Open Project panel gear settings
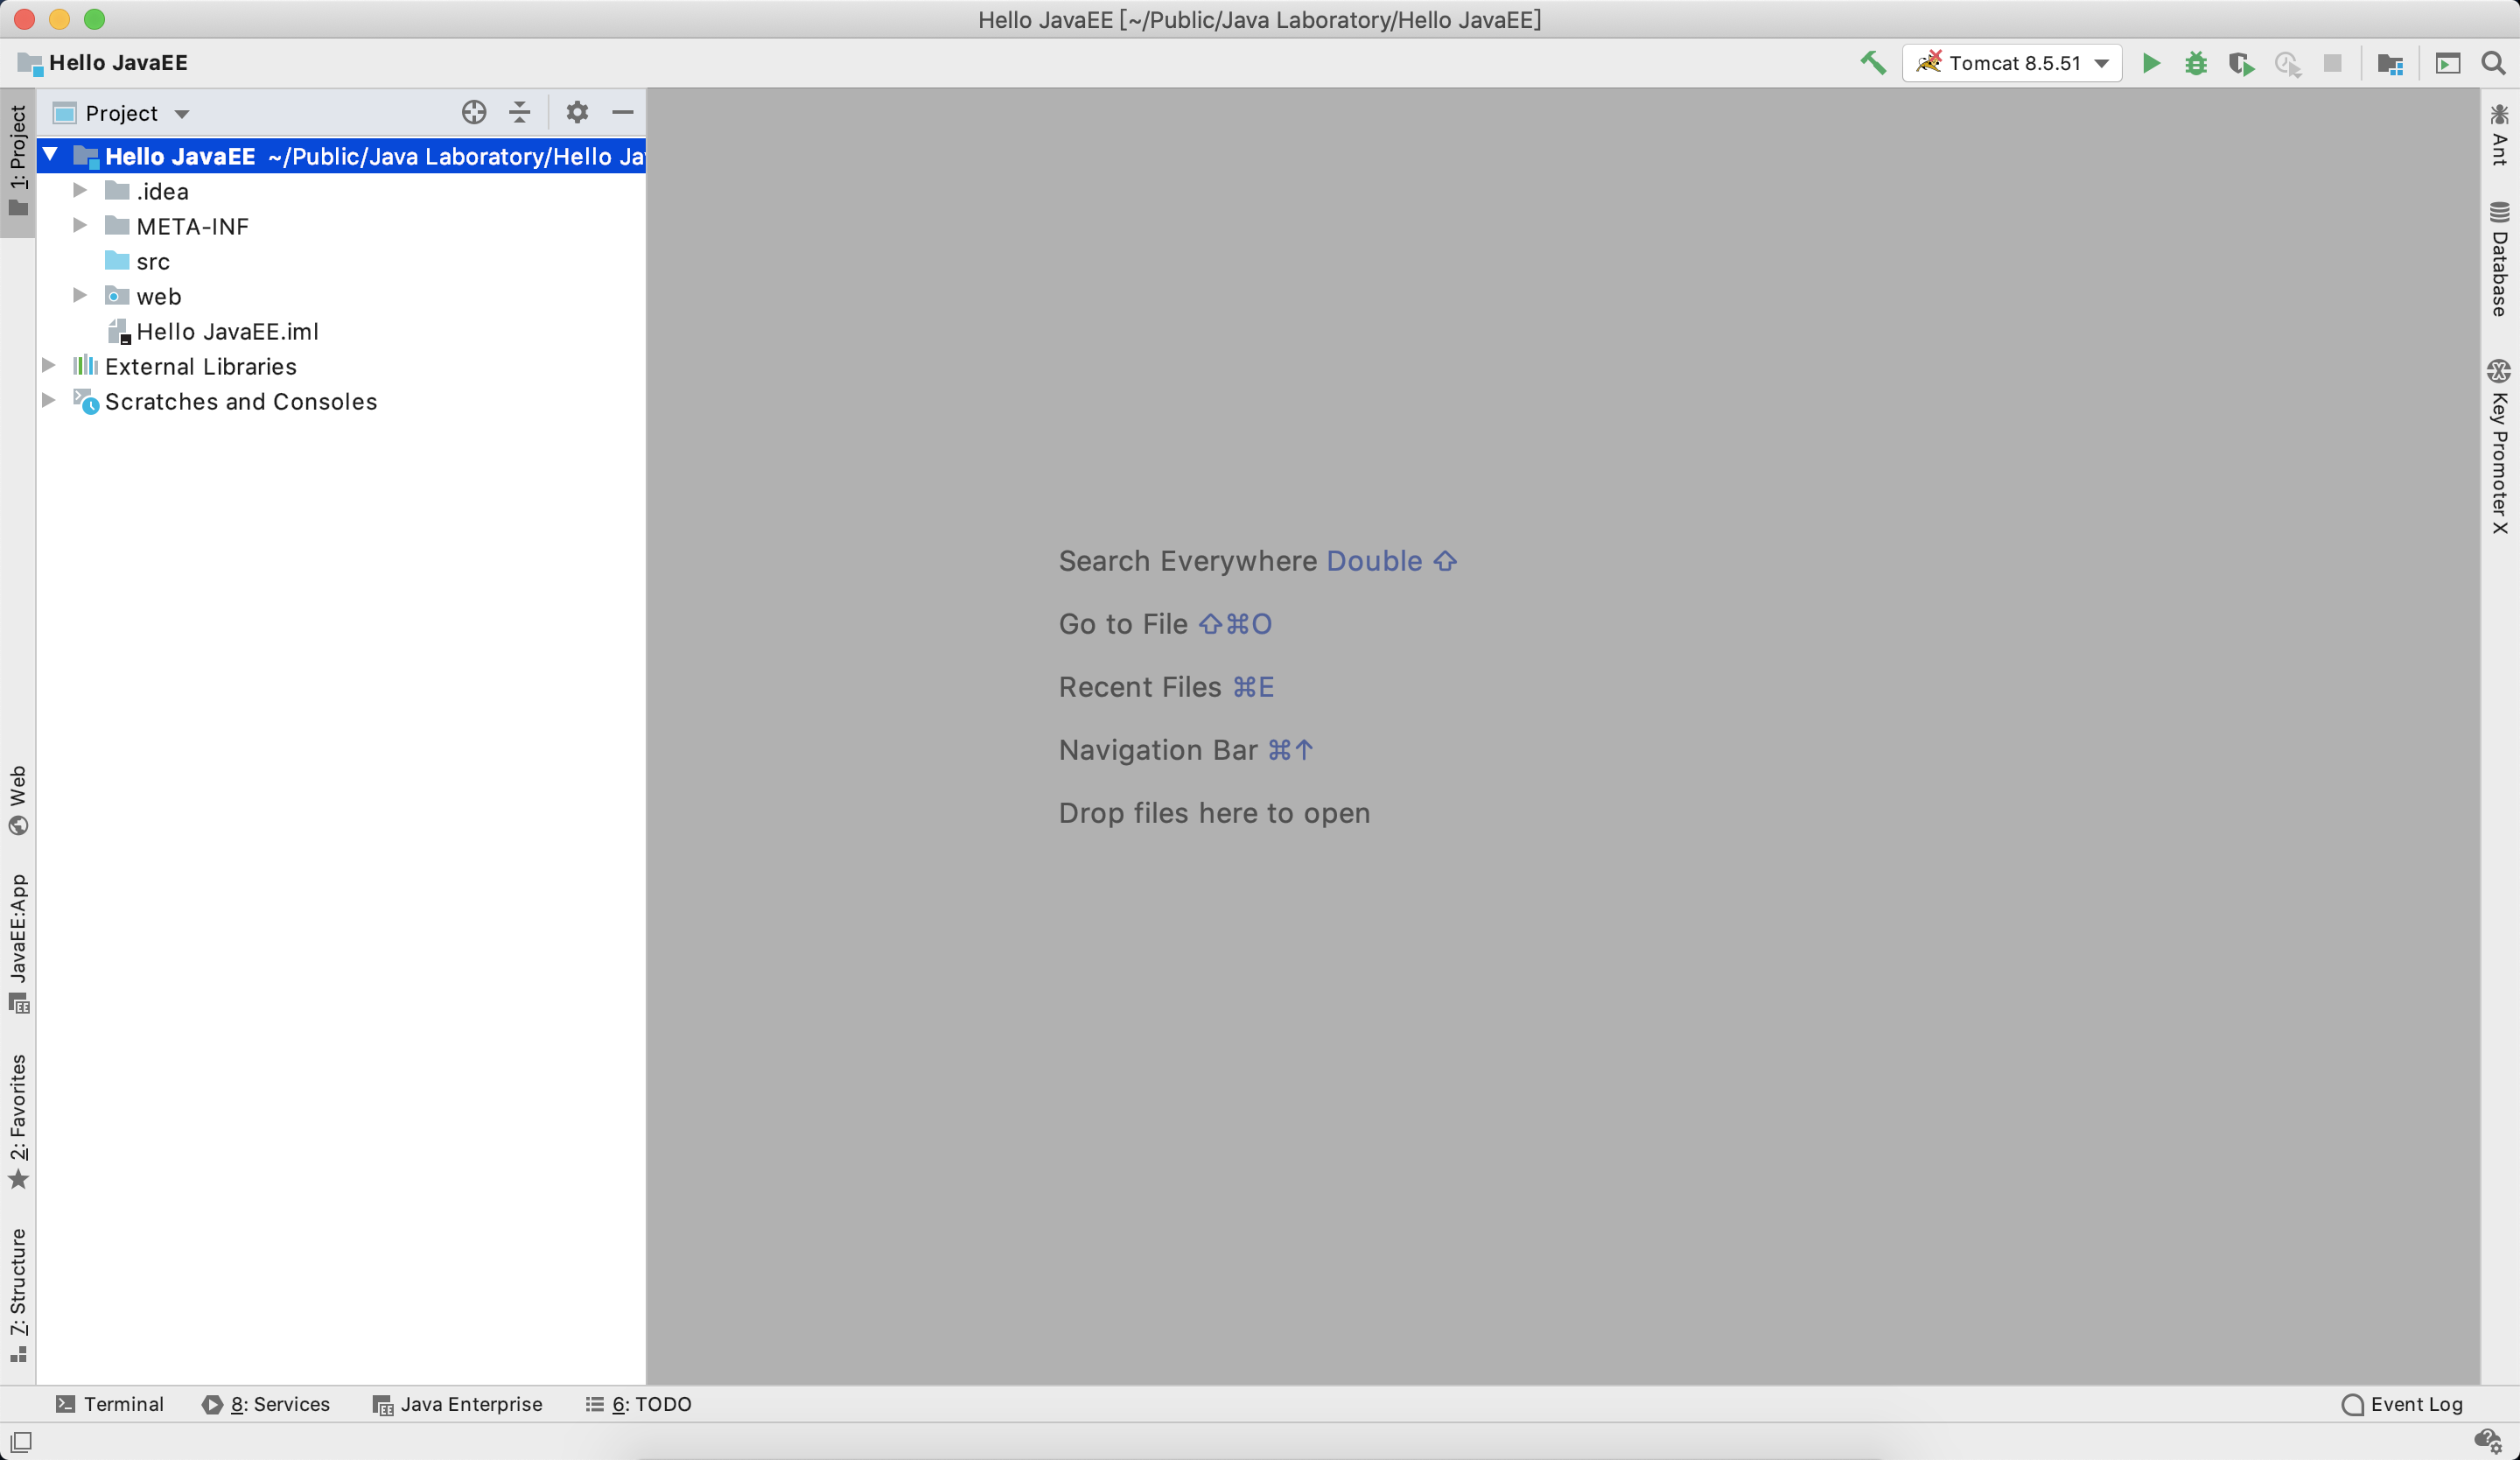 point(577,112)
